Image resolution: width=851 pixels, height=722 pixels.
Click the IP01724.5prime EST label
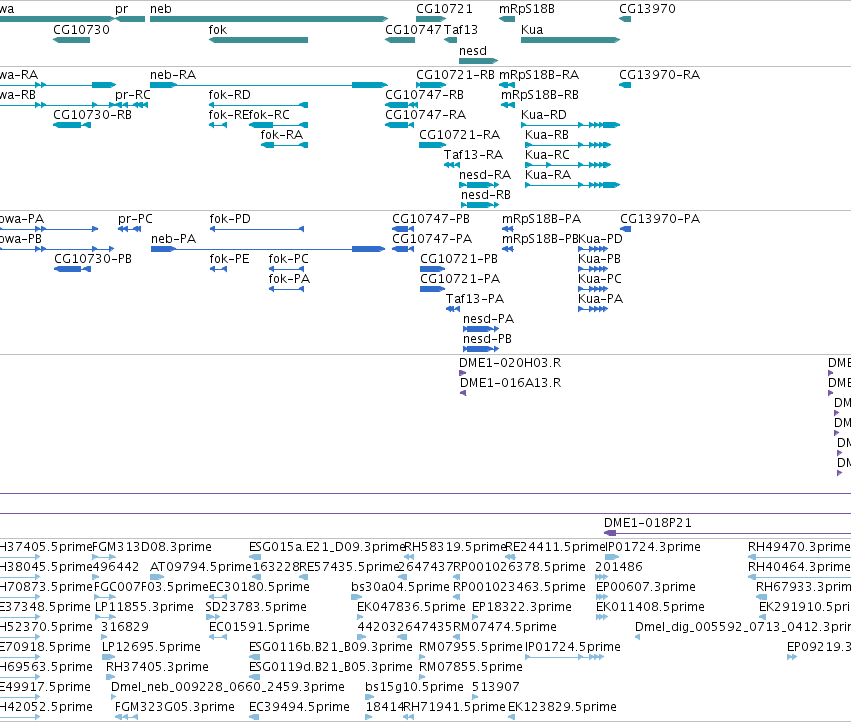[x=573, y=647]
